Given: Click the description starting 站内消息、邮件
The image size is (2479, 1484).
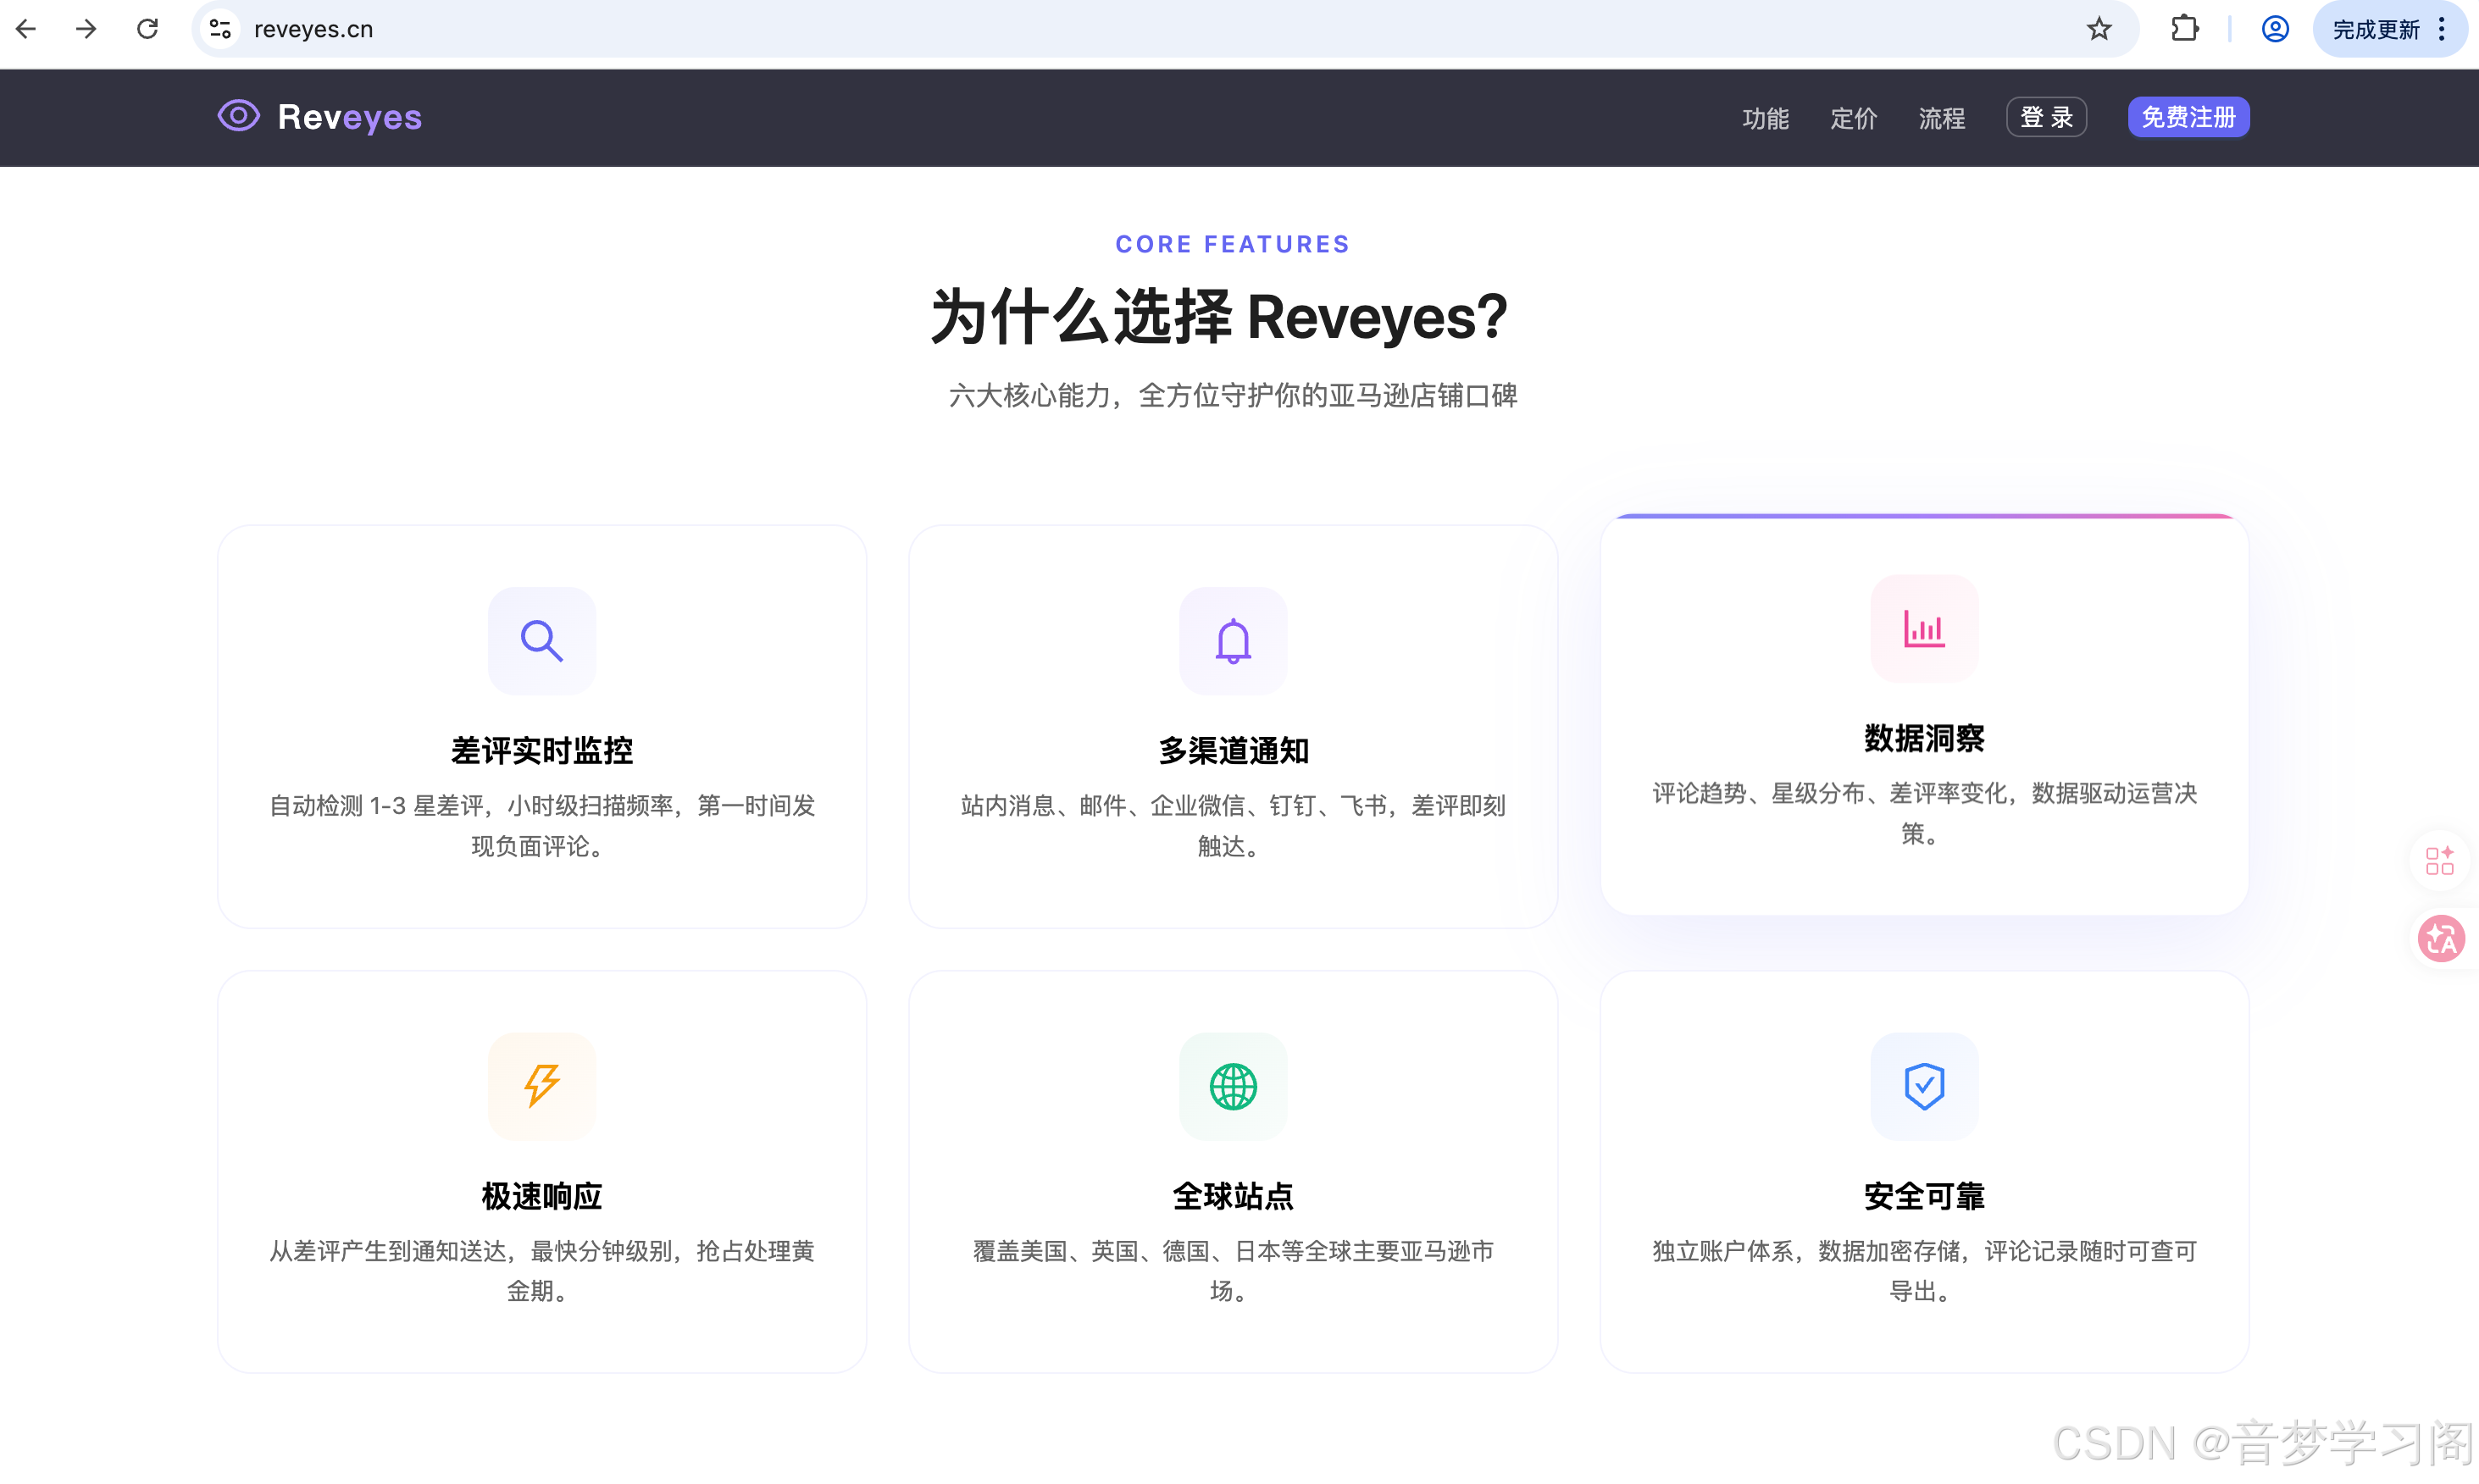Looking at the screenshot, I should click(x=1233, y=825).
